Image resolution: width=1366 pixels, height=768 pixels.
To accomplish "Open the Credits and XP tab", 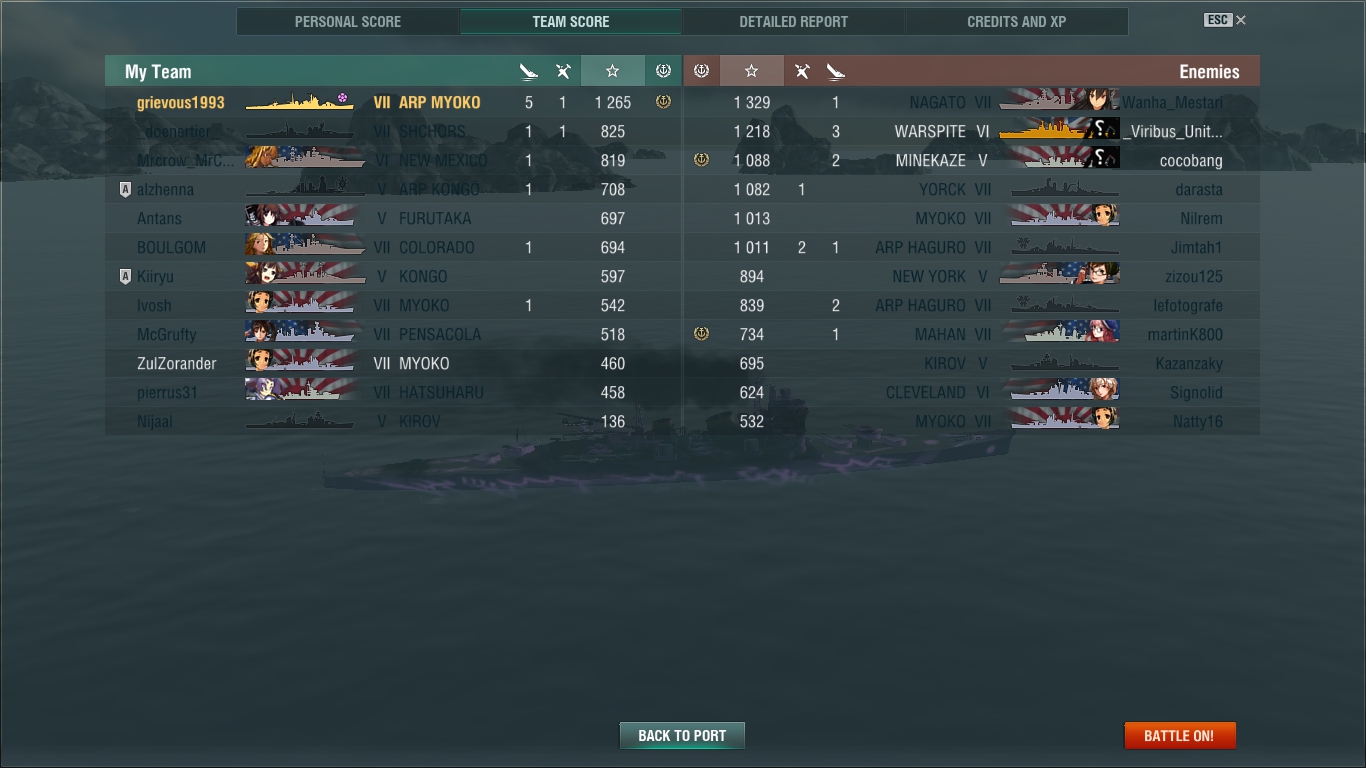I will pyautogui.click(x=1017, y=21).
